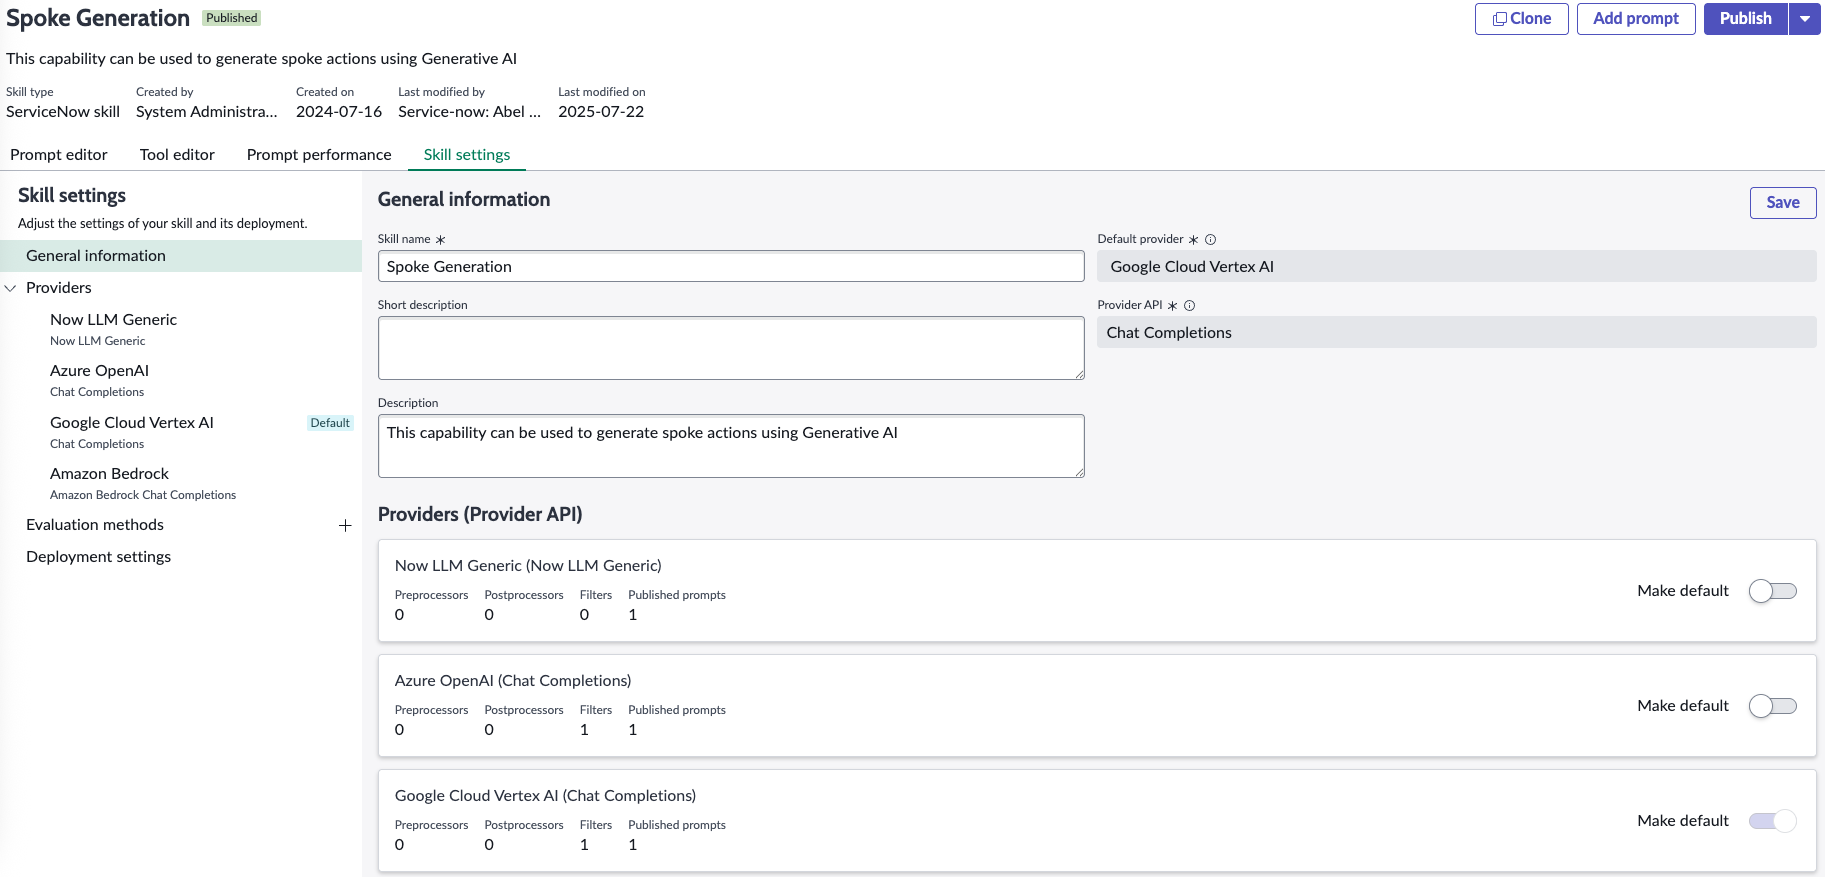Click Add prompt button
This screenshot has width=1825, height=877.
point(1635,19)
